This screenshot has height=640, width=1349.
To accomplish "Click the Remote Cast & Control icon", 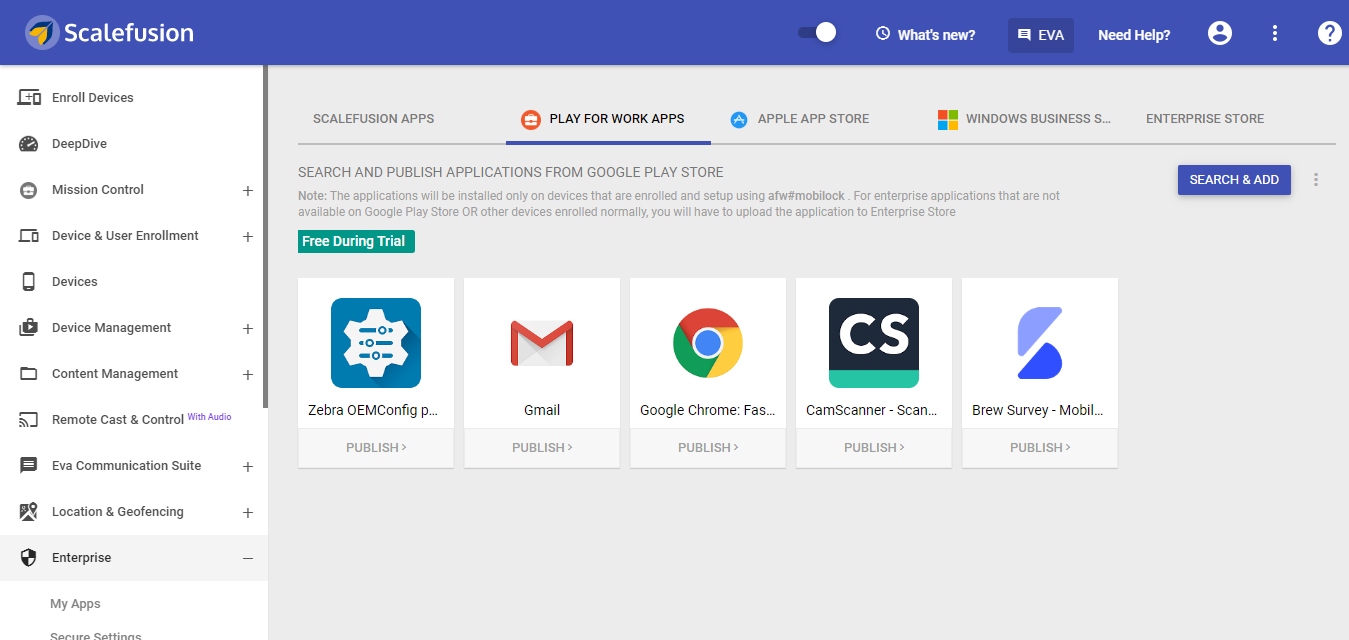I will (x=29, y=420).
